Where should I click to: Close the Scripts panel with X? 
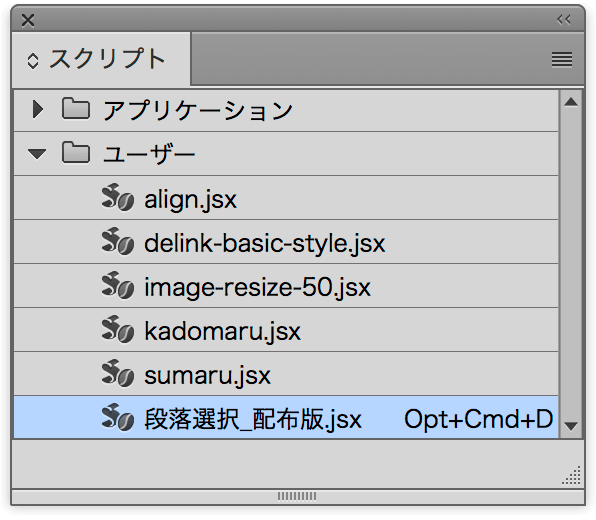pyautogui.click(x=28, y=20)
